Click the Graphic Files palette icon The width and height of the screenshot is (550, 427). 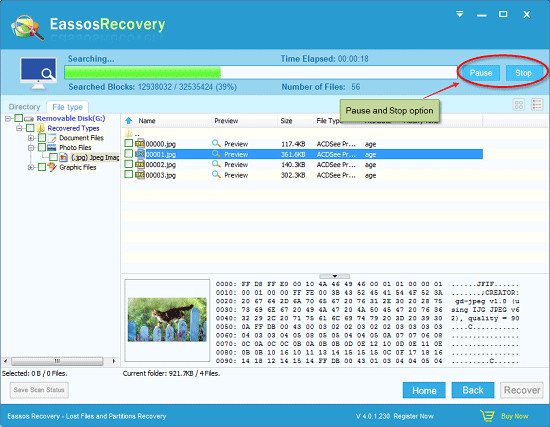(x=52, y=167)
